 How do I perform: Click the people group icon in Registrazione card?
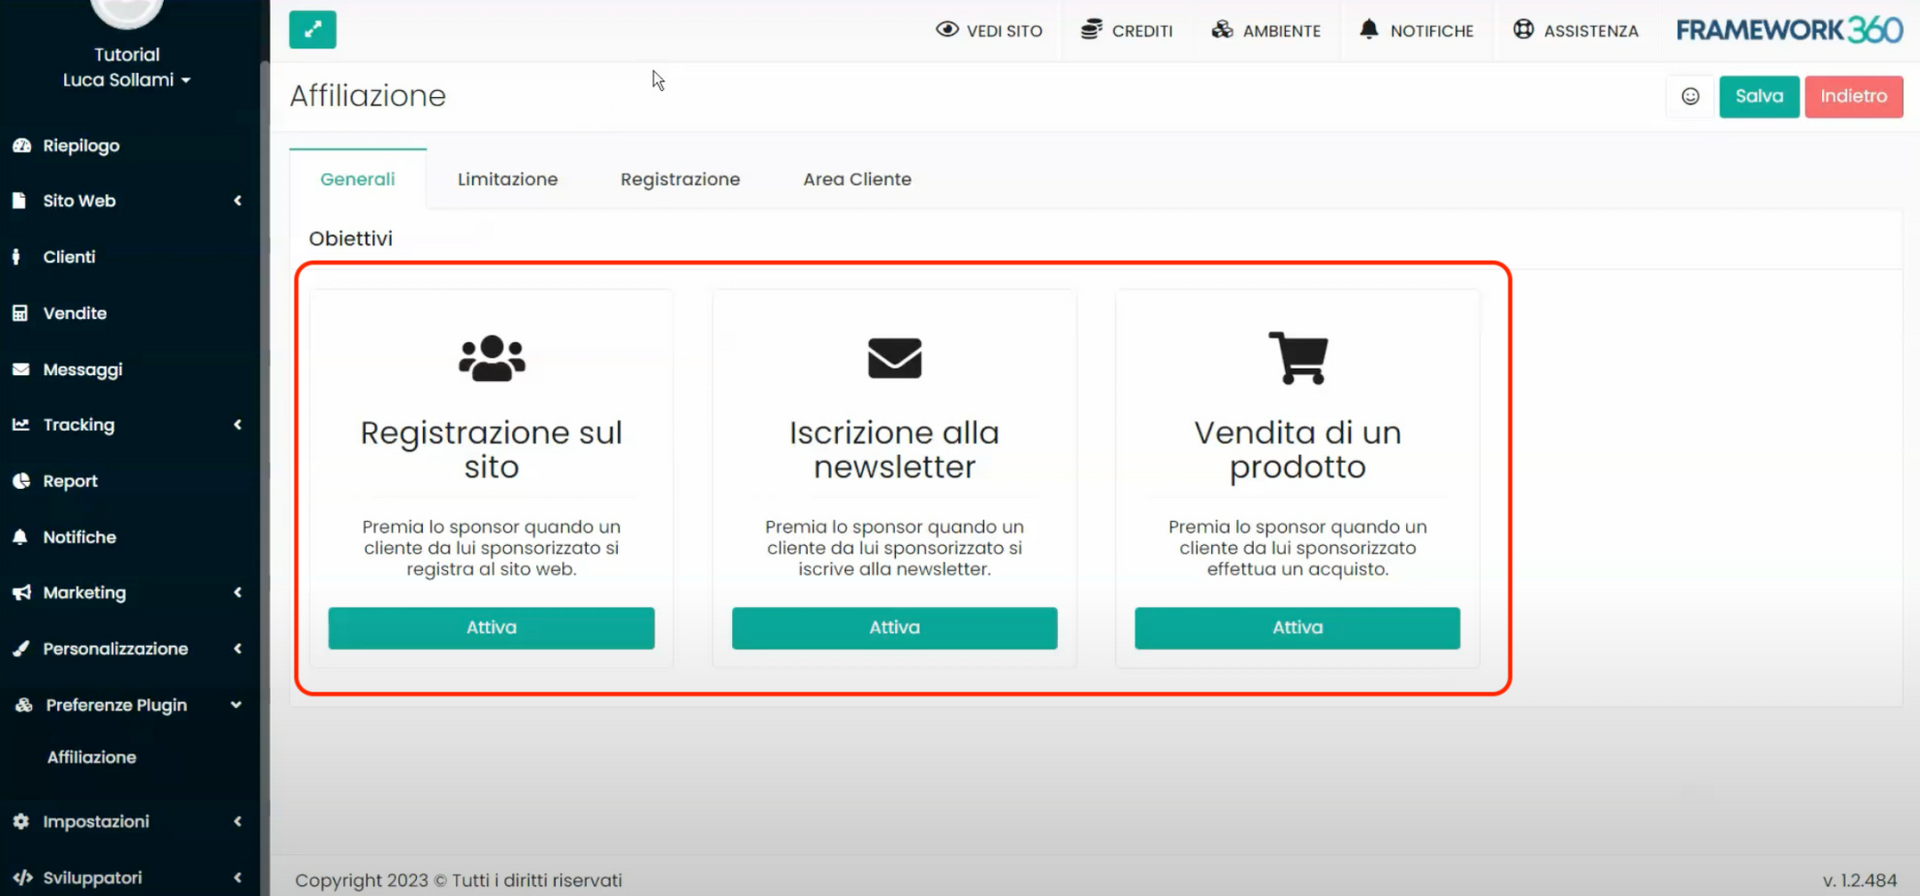492,358
